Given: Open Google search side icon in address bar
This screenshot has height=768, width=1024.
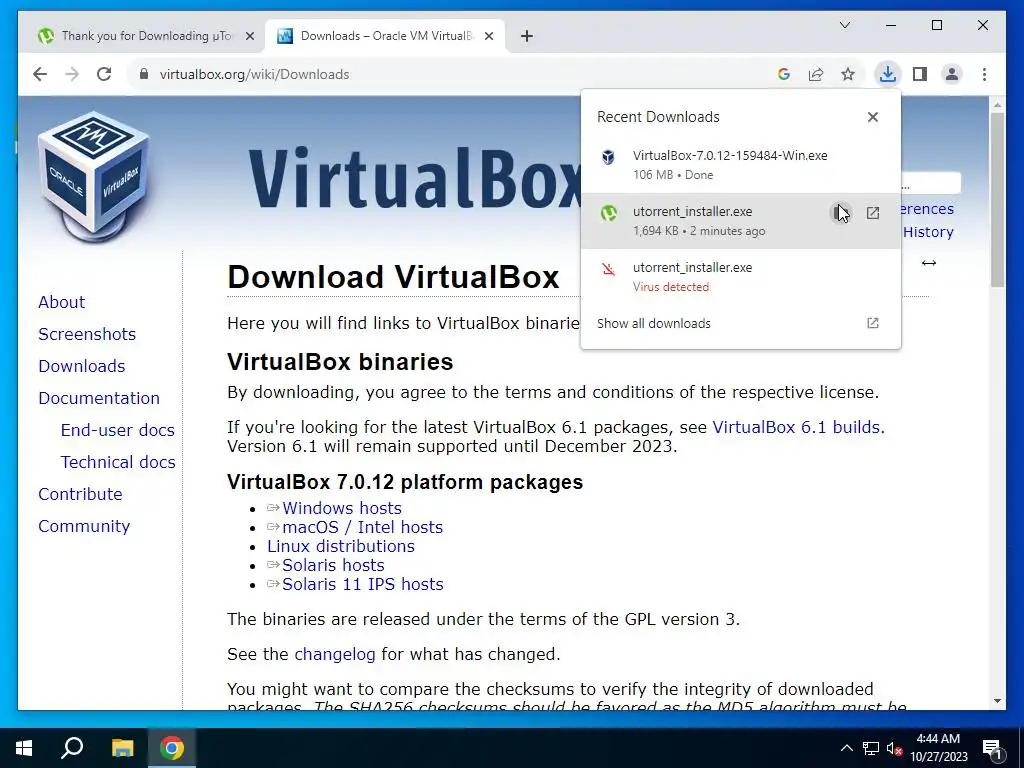Looking at the screenshot, I should point(784,74).
